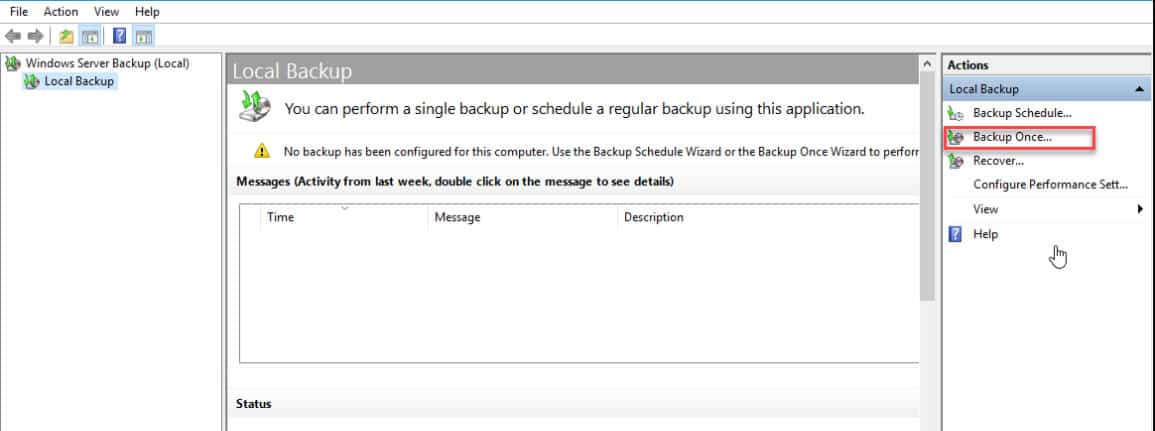Sort messages by Time column header

[x=343, y=217]
